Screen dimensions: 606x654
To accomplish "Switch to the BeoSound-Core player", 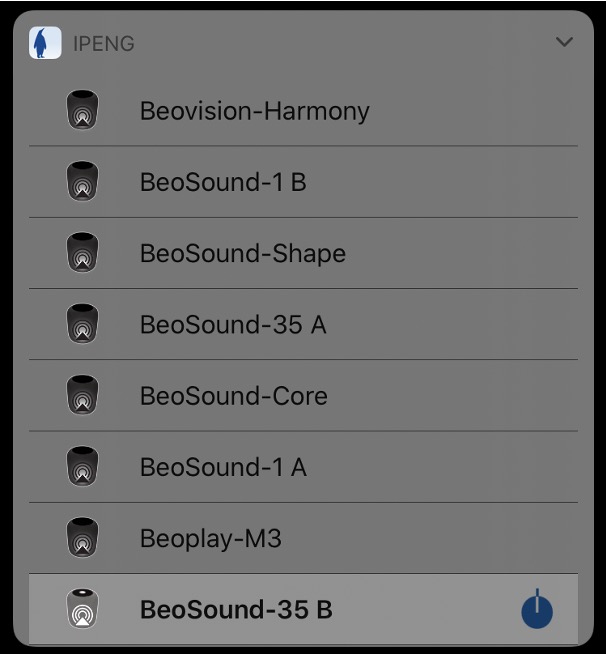I will (x=233, y=396).
